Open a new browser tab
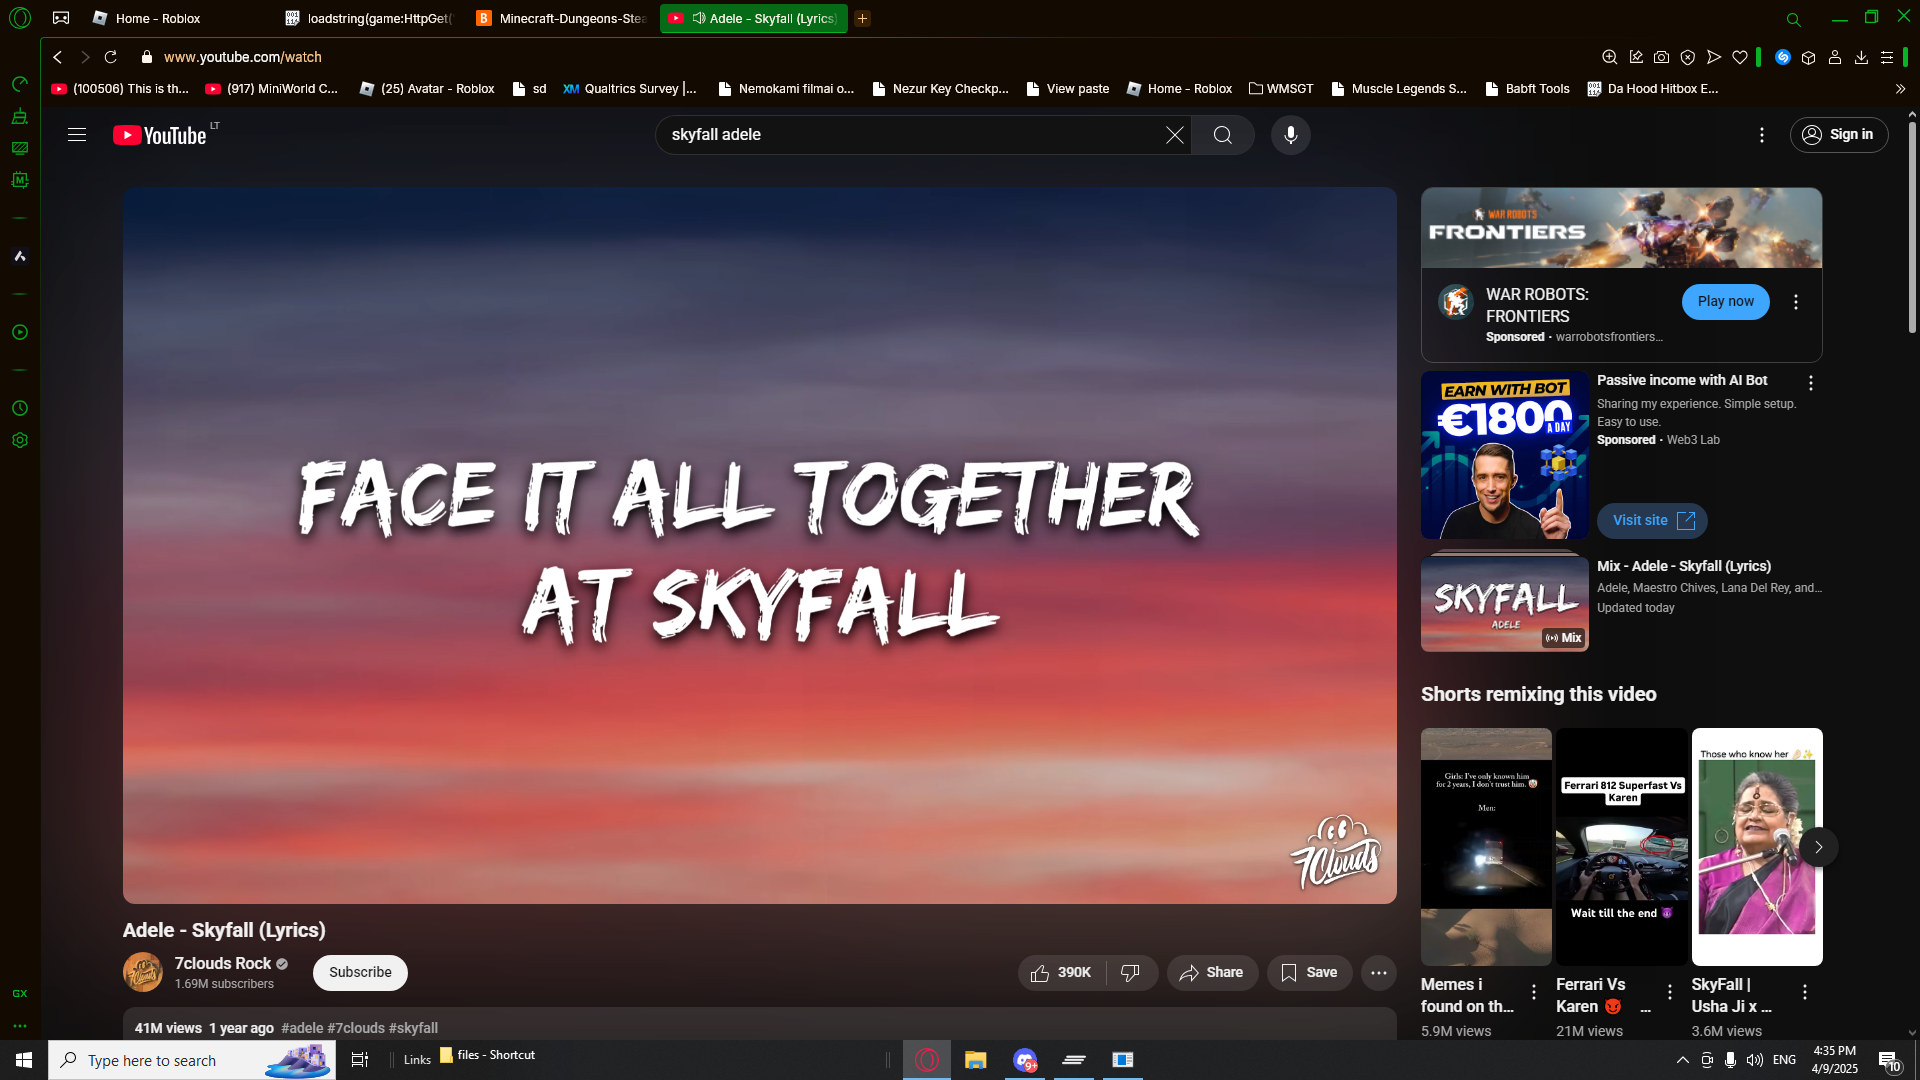This screenshot has height=1080, width=1920. tap(862, 18)
